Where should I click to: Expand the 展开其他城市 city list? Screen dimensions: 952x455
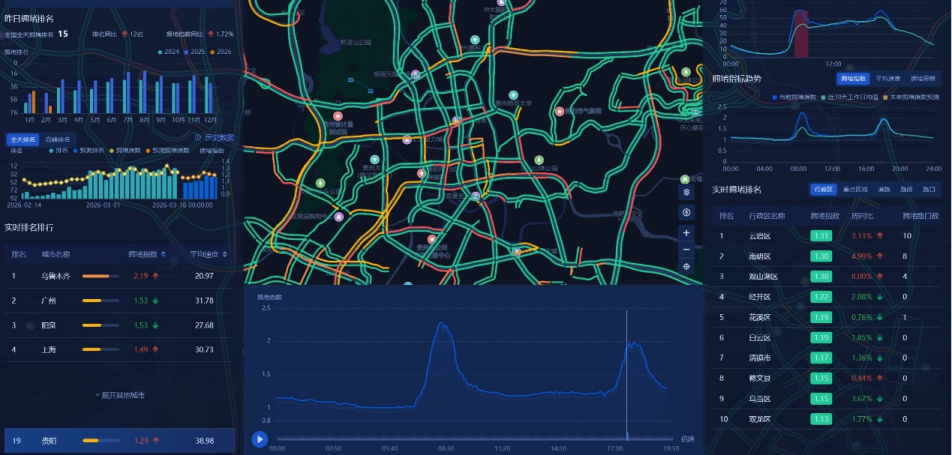pyautogui.click(x=119, y=396)
